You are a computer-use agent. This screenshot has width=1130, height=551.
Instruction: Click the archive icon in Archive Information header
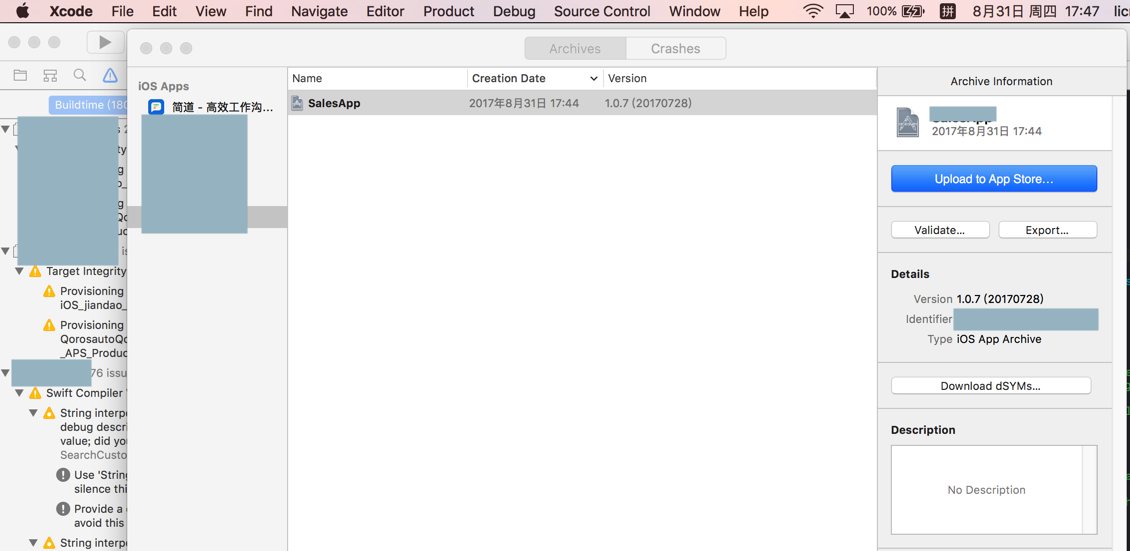(x=907, y=122)
